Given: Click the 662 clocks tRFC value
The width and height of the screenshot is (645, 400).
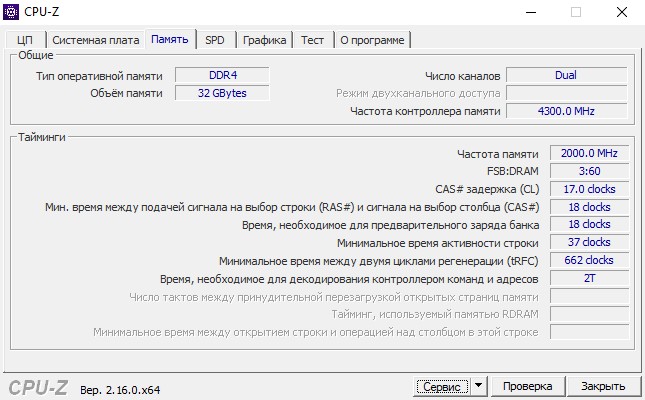Looking at the screenshot, I should (x=589, y=260).
